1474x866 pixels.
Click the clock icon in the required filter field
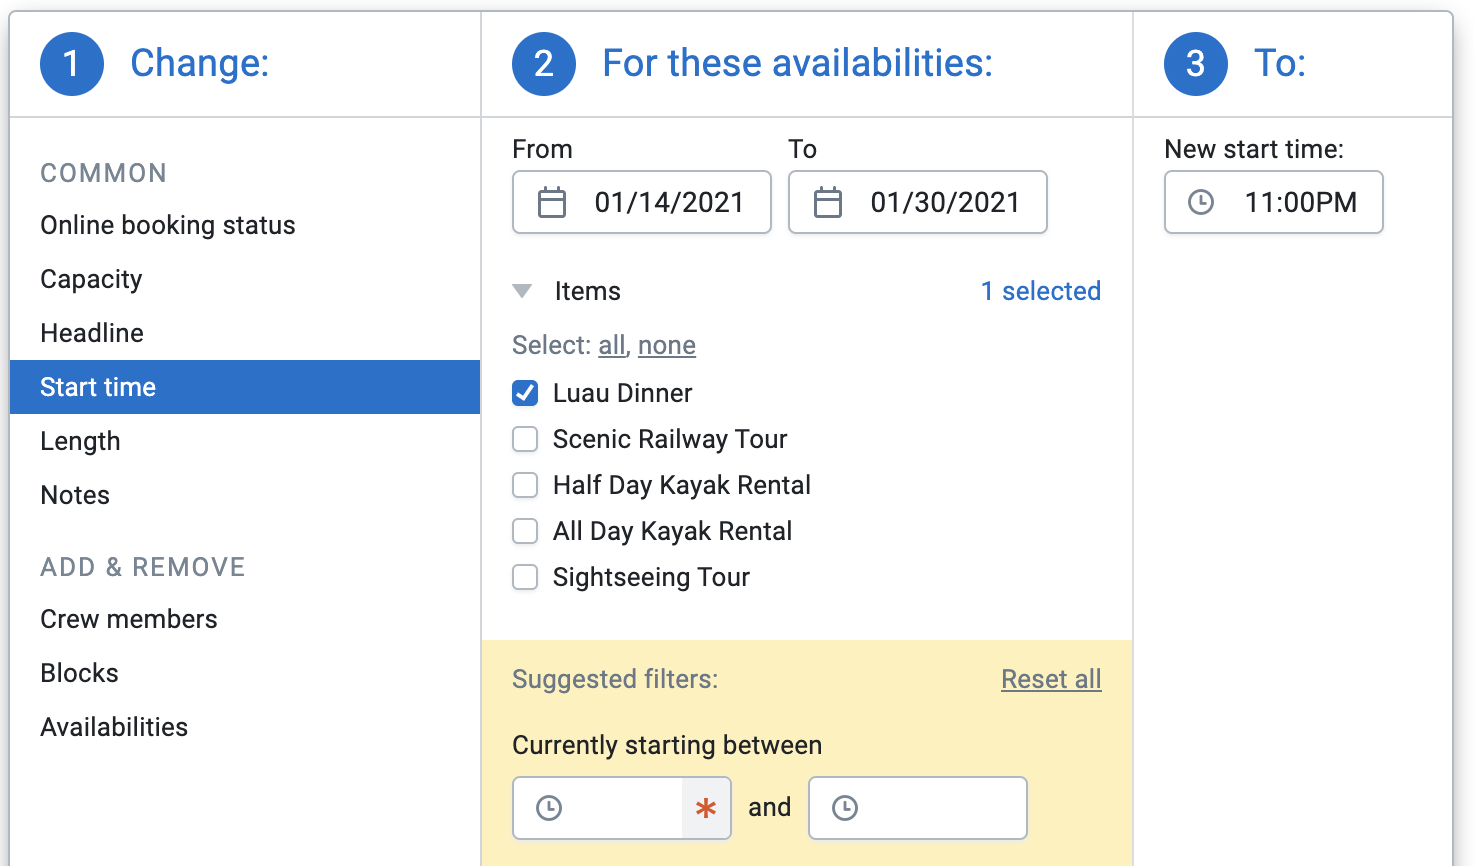click(547, 807)
